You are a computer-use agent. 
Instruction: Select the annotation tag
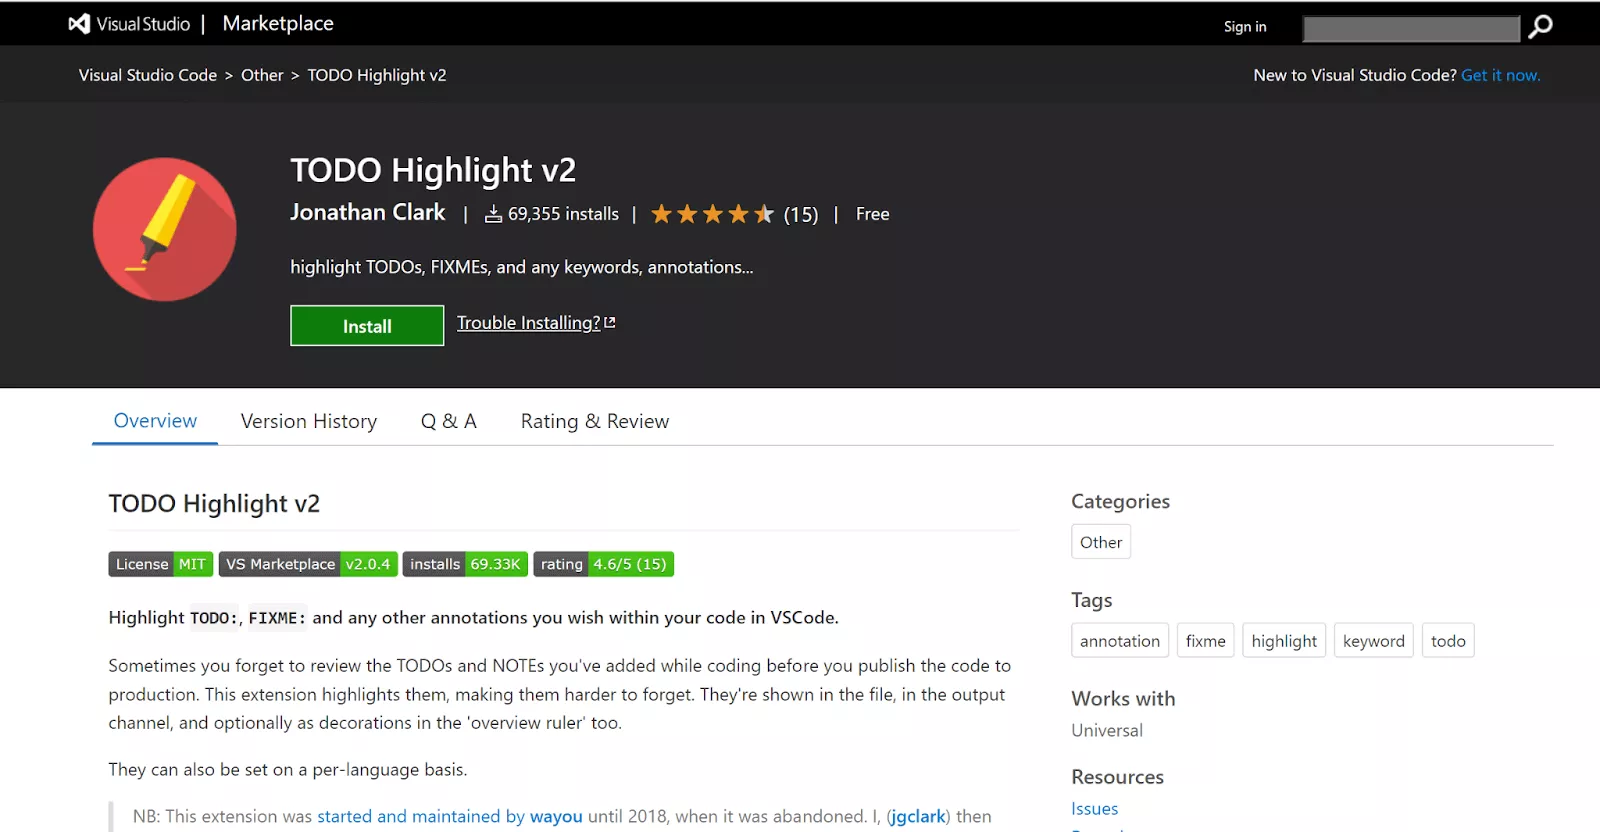point(1120,641)
